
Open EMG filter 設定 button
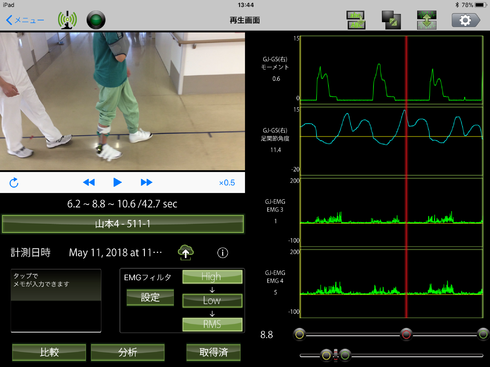(x=150, y=297)
